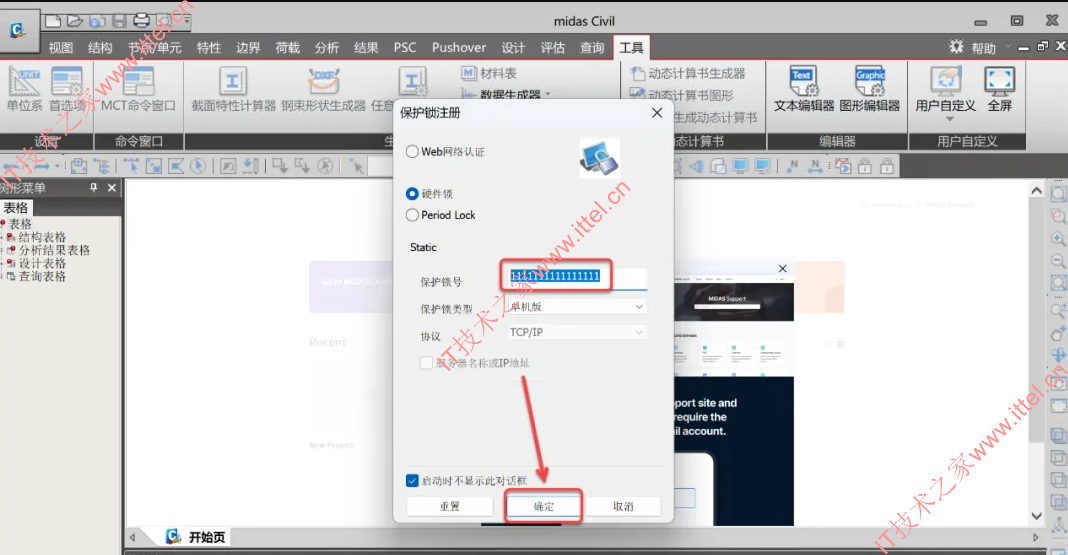Open the 查询 ribbon tab
The image size is (1068, 555).
592,48
